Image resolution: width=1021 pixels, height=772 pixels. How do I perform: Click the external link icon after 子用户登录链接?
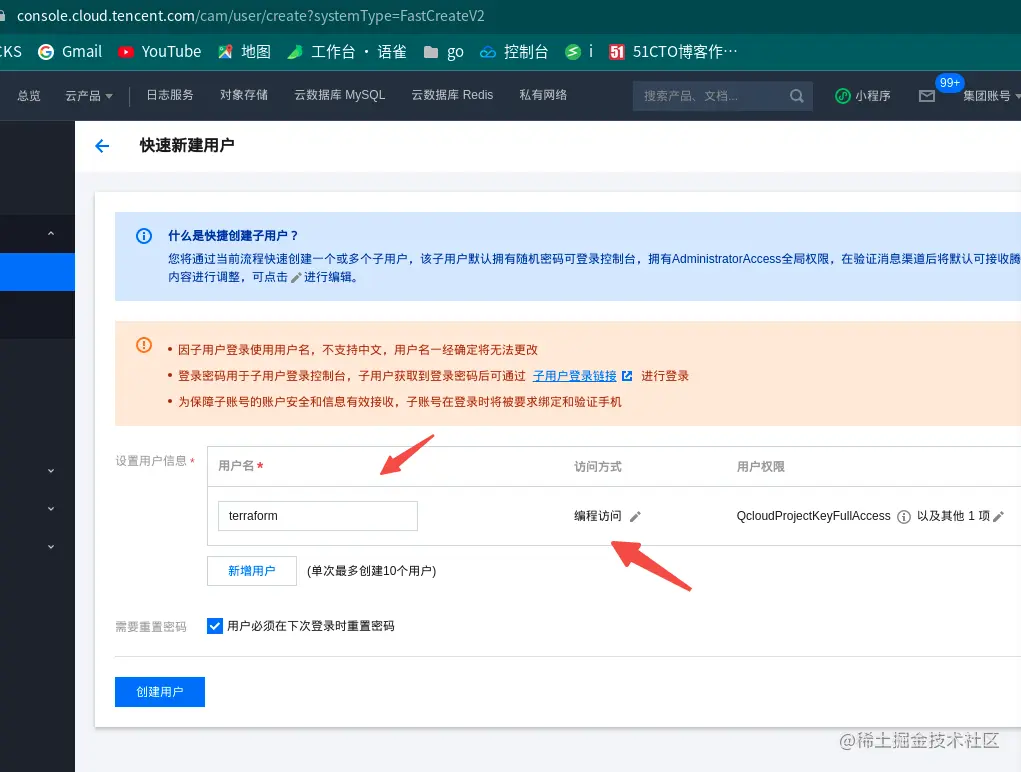point(627,376)
